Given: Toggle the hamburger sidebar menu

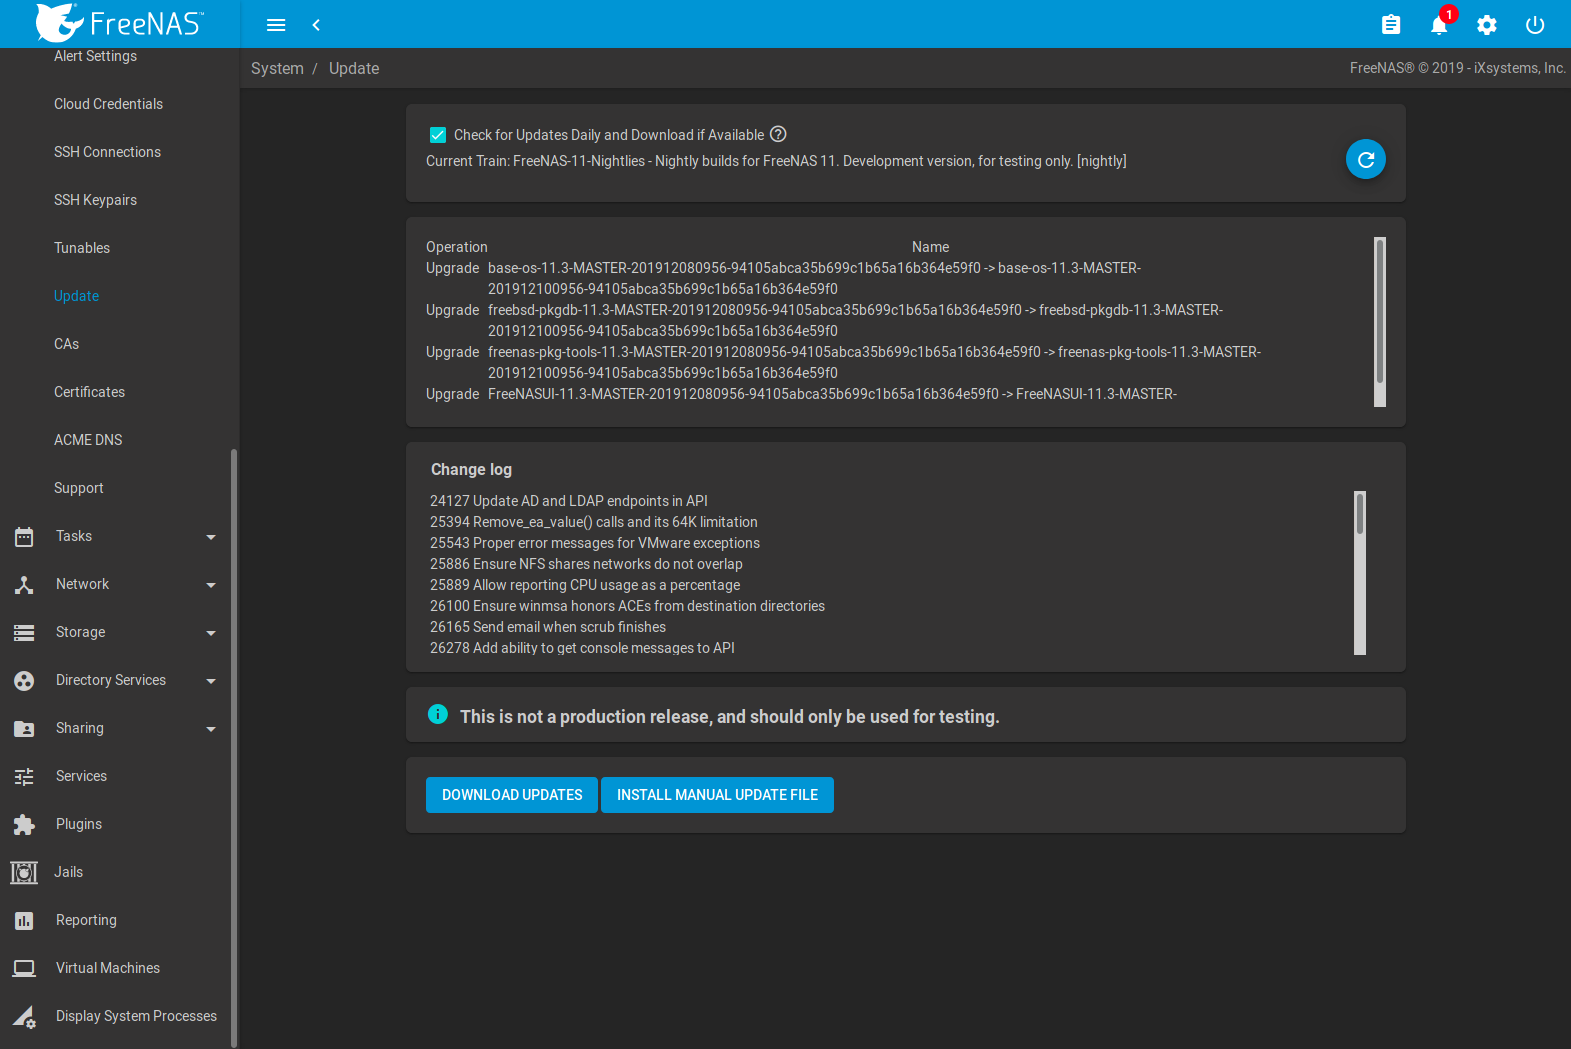Looking at the screenshot, I should [276, 25].
